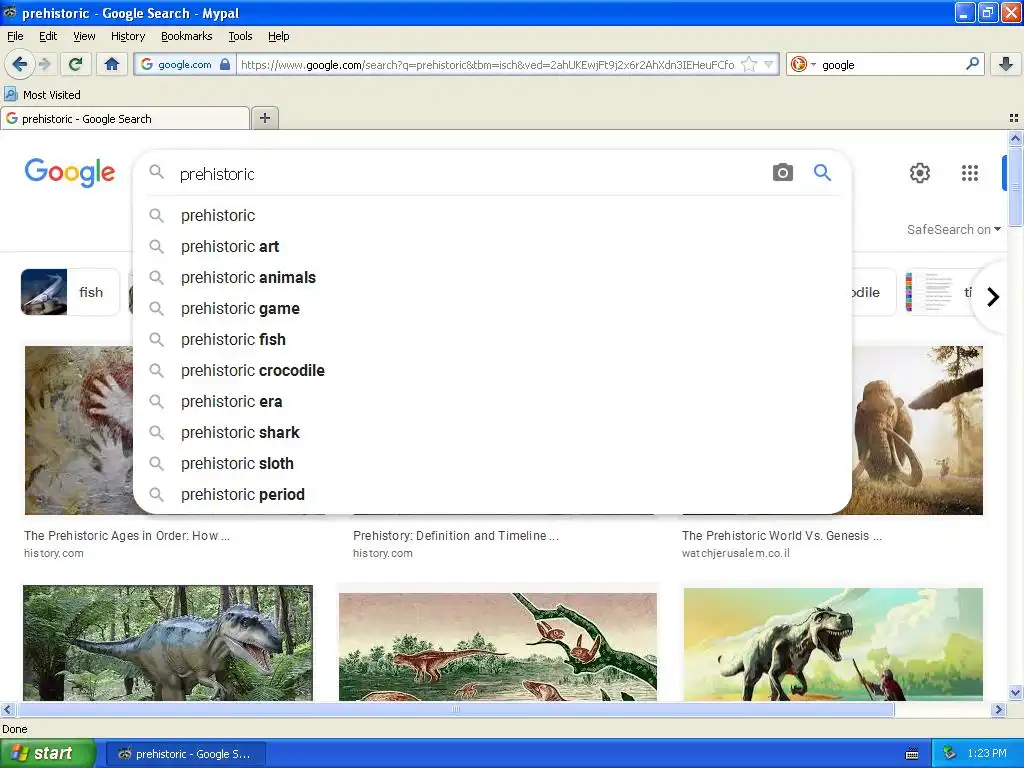Bookmark this page with the star icon

tap(749, 64)
